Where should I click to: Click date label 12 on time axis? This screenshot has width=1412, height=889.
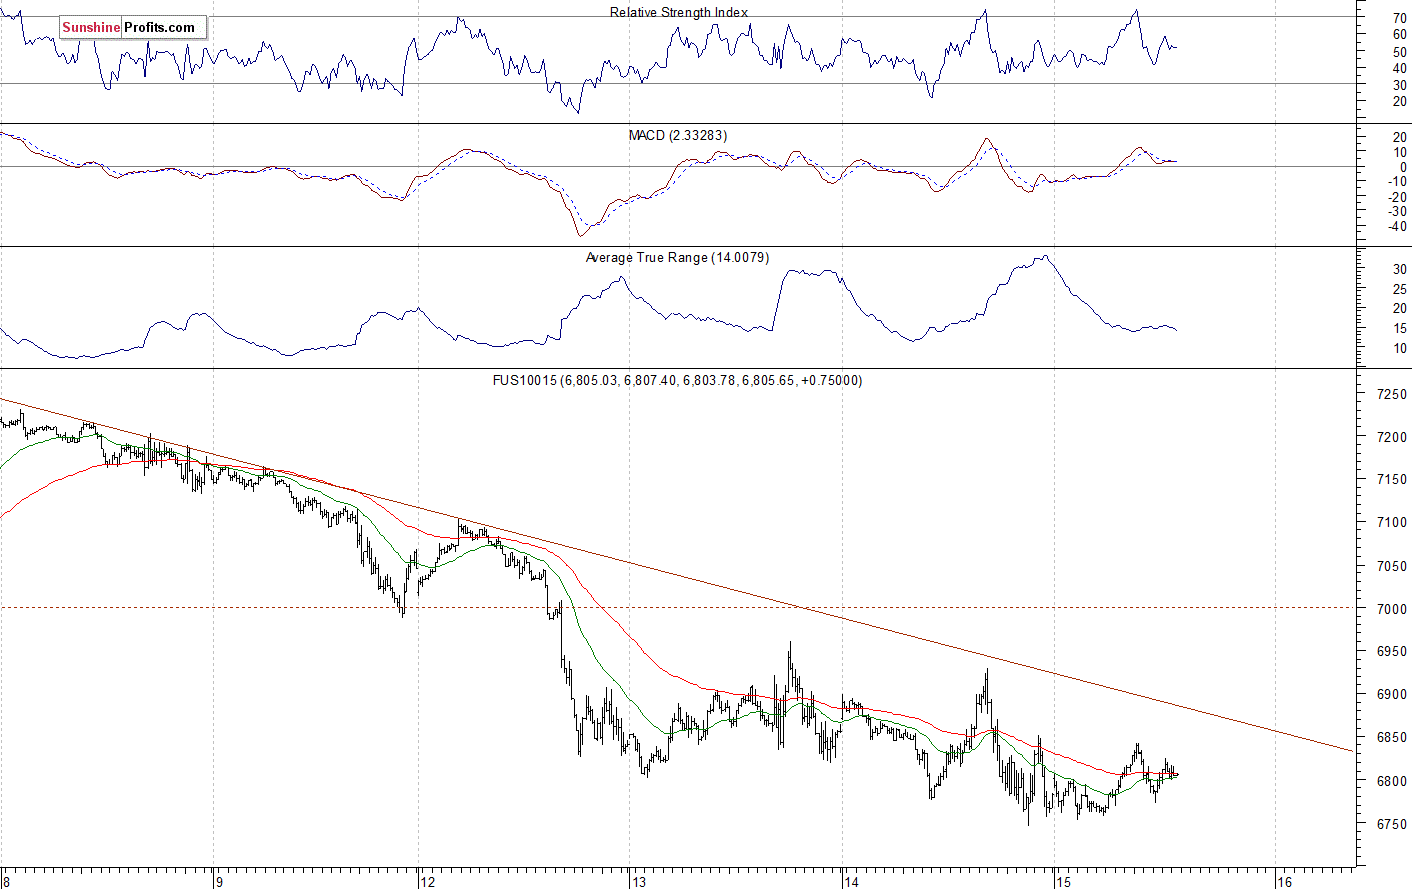pos(427,881)
